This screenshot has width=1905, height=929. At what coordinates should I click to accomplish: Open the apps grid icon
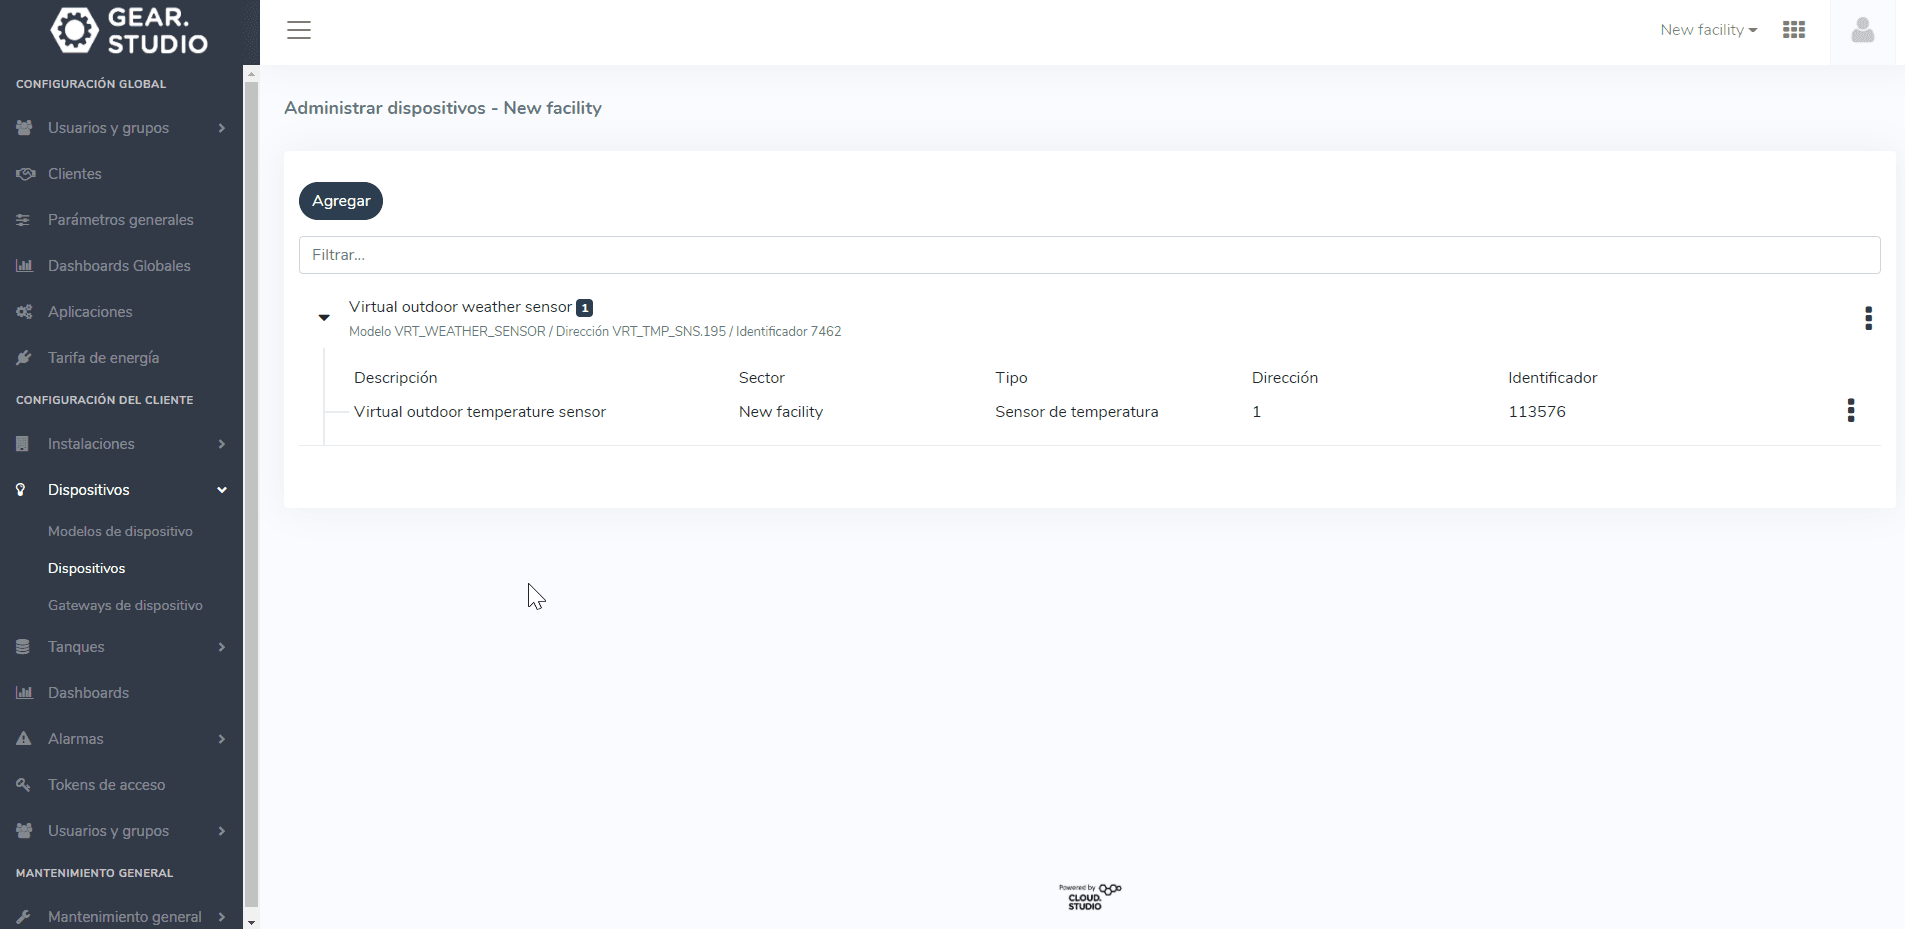[1794, 30]
